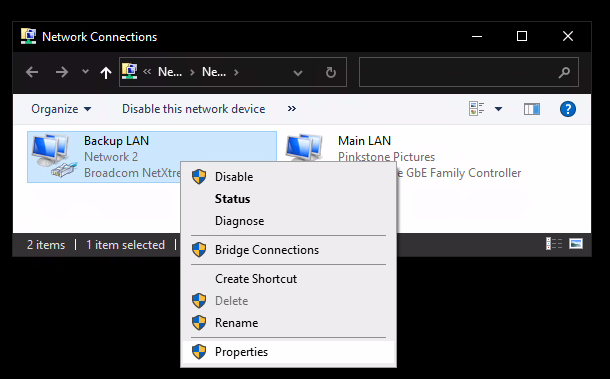The image size is (610, 379).
Task: Show more toolbar commands chevron
Action: 292,109
